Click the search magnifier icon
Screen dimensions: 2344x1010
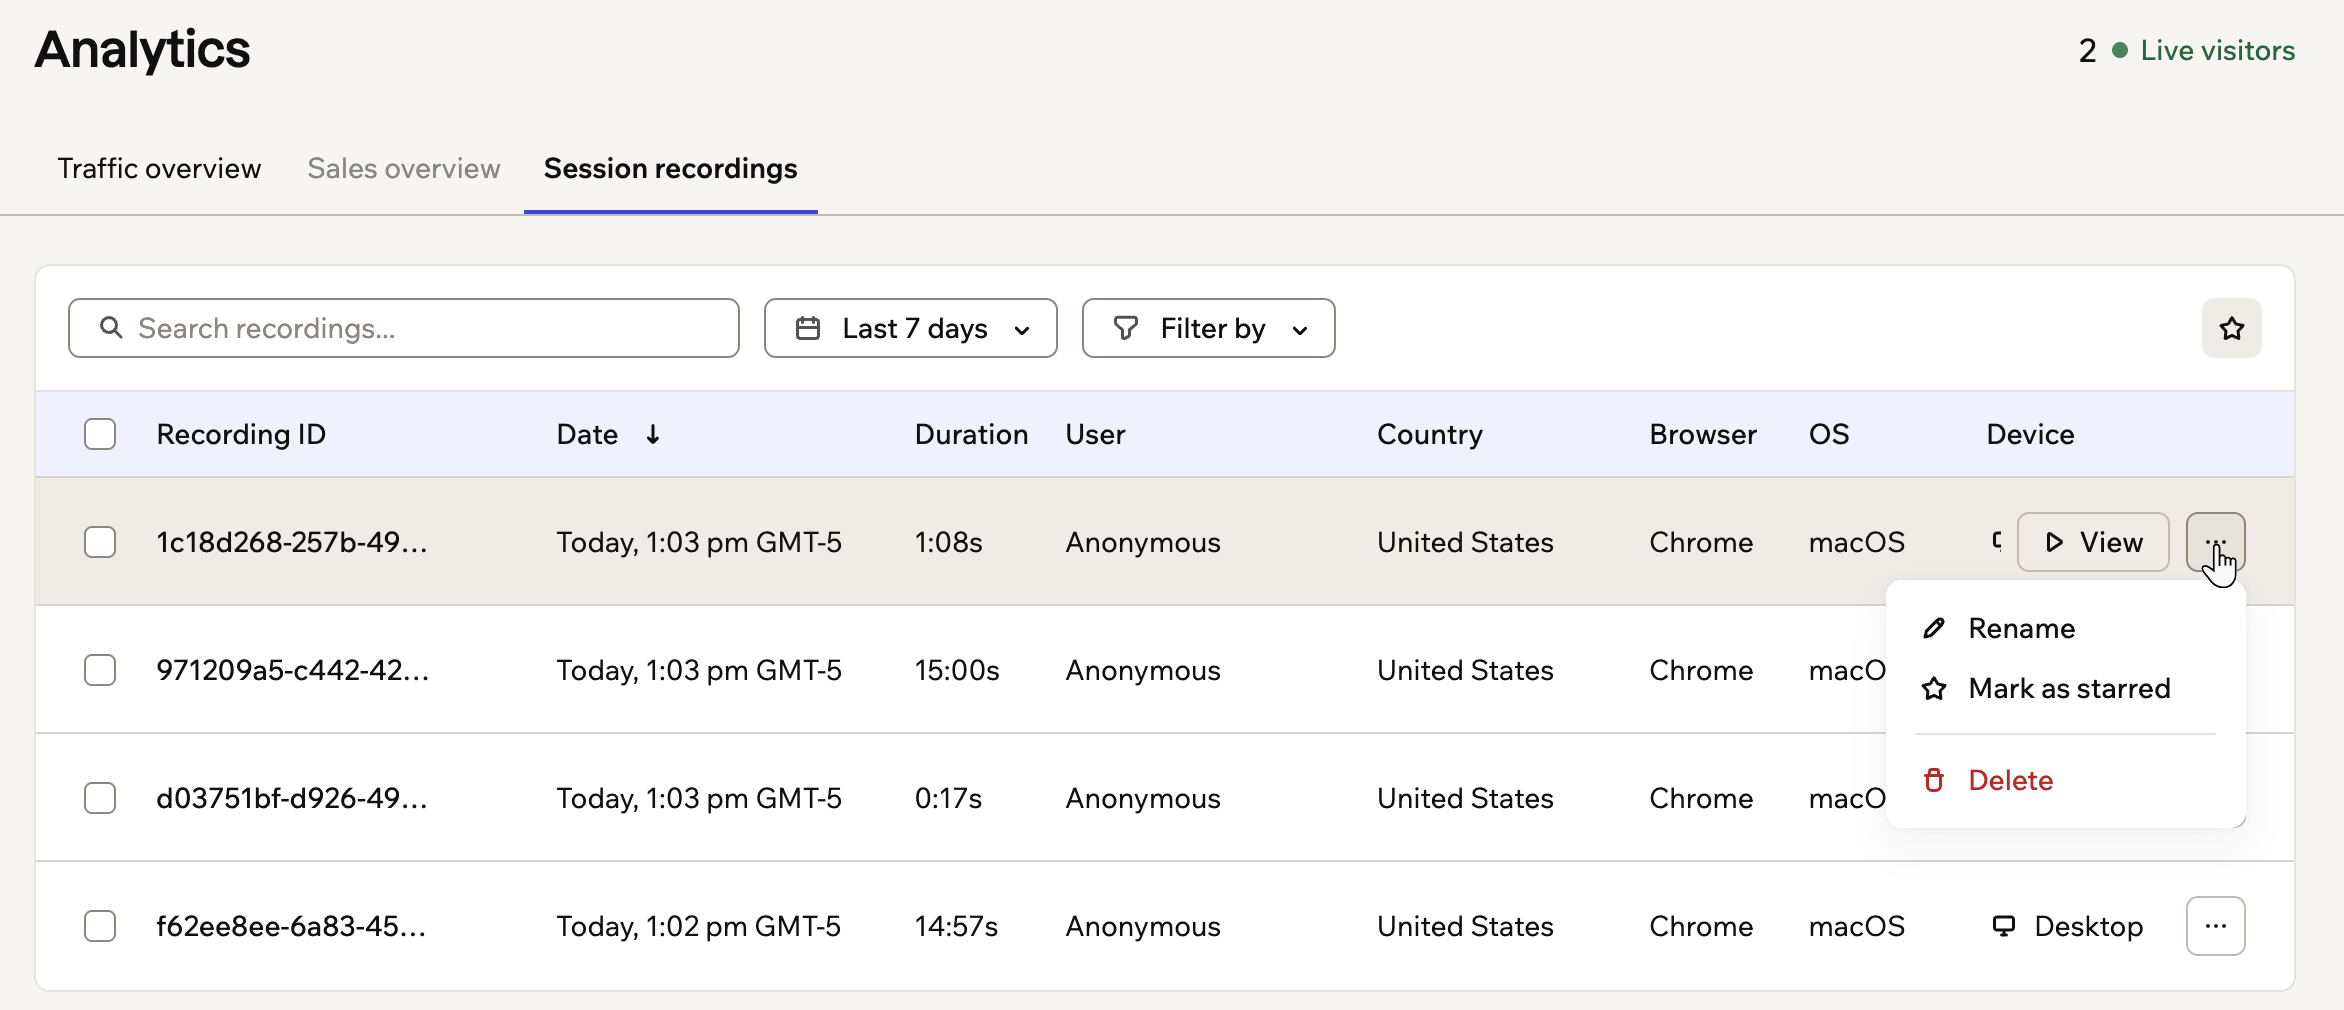click(x=111, y=328)
